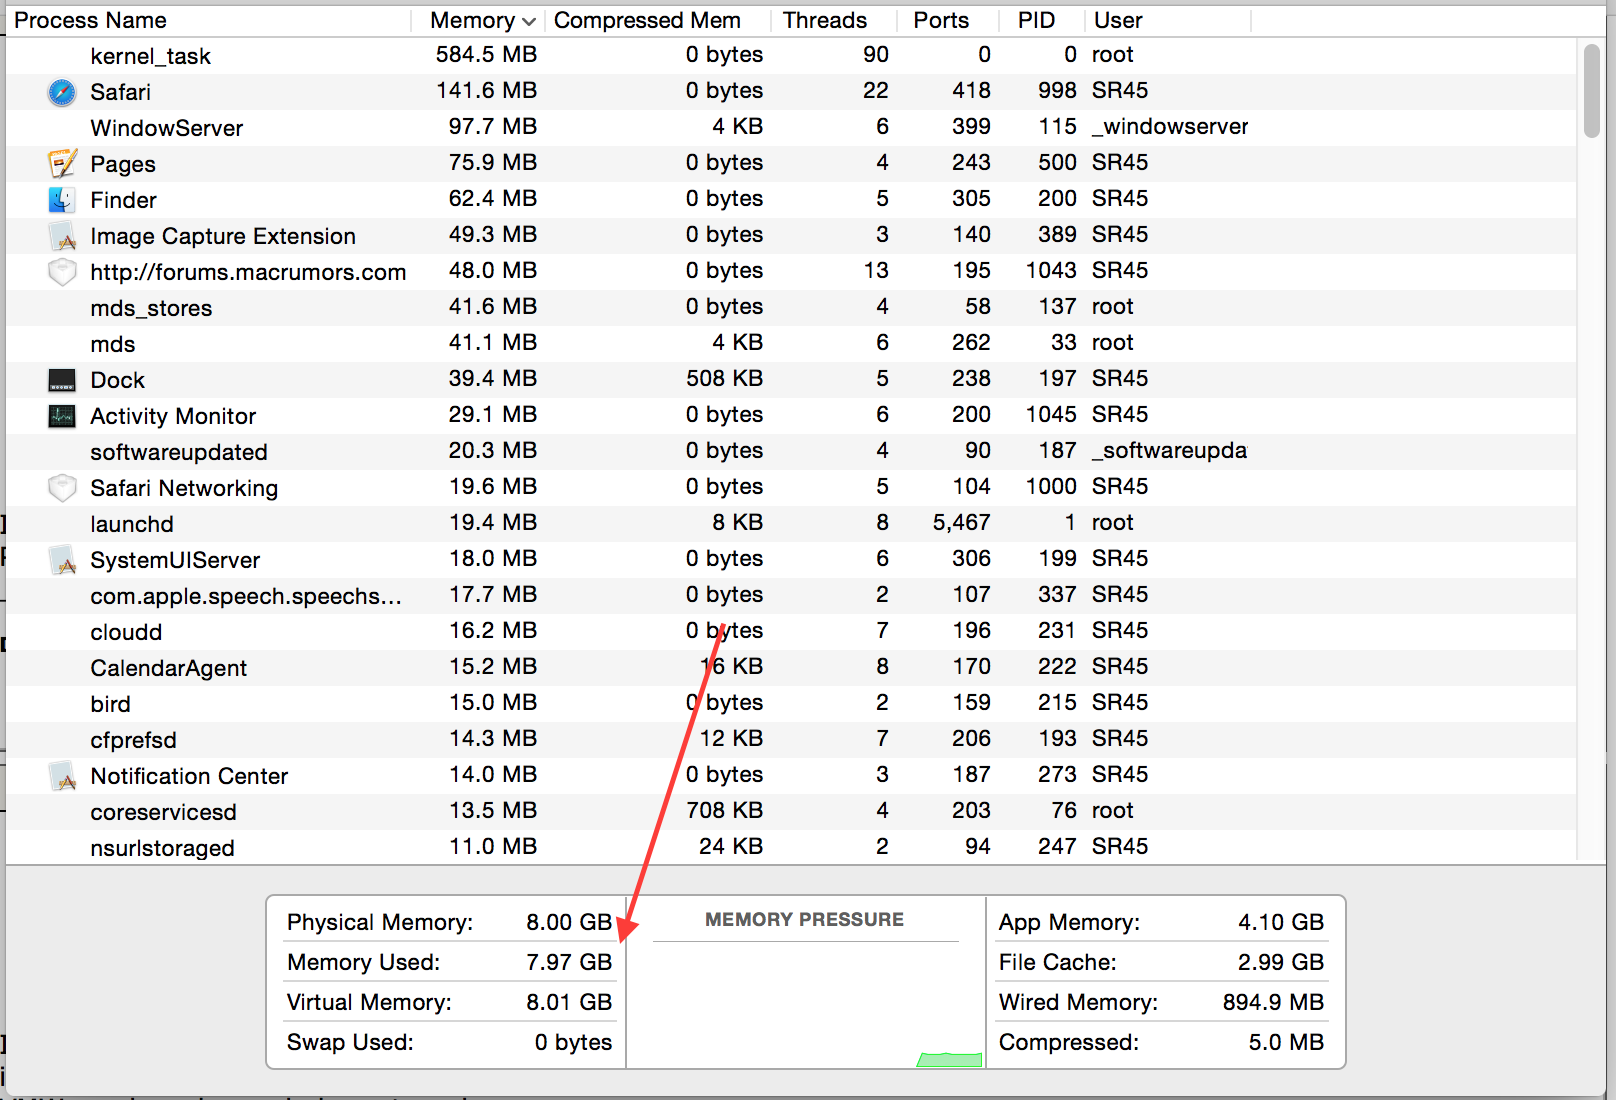Screen dimensions: 1616x1100
Task: Sort by Process Name column header
Action: tap(208, 20)
